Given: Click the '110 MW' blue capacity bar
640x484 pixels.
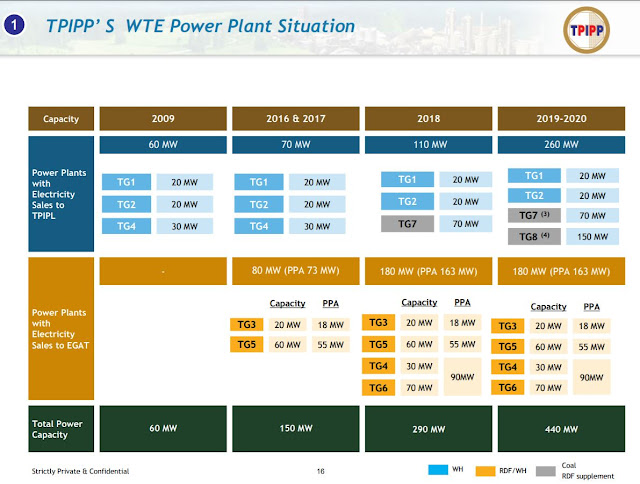Looking at the screenshot, I should [428, 144].
